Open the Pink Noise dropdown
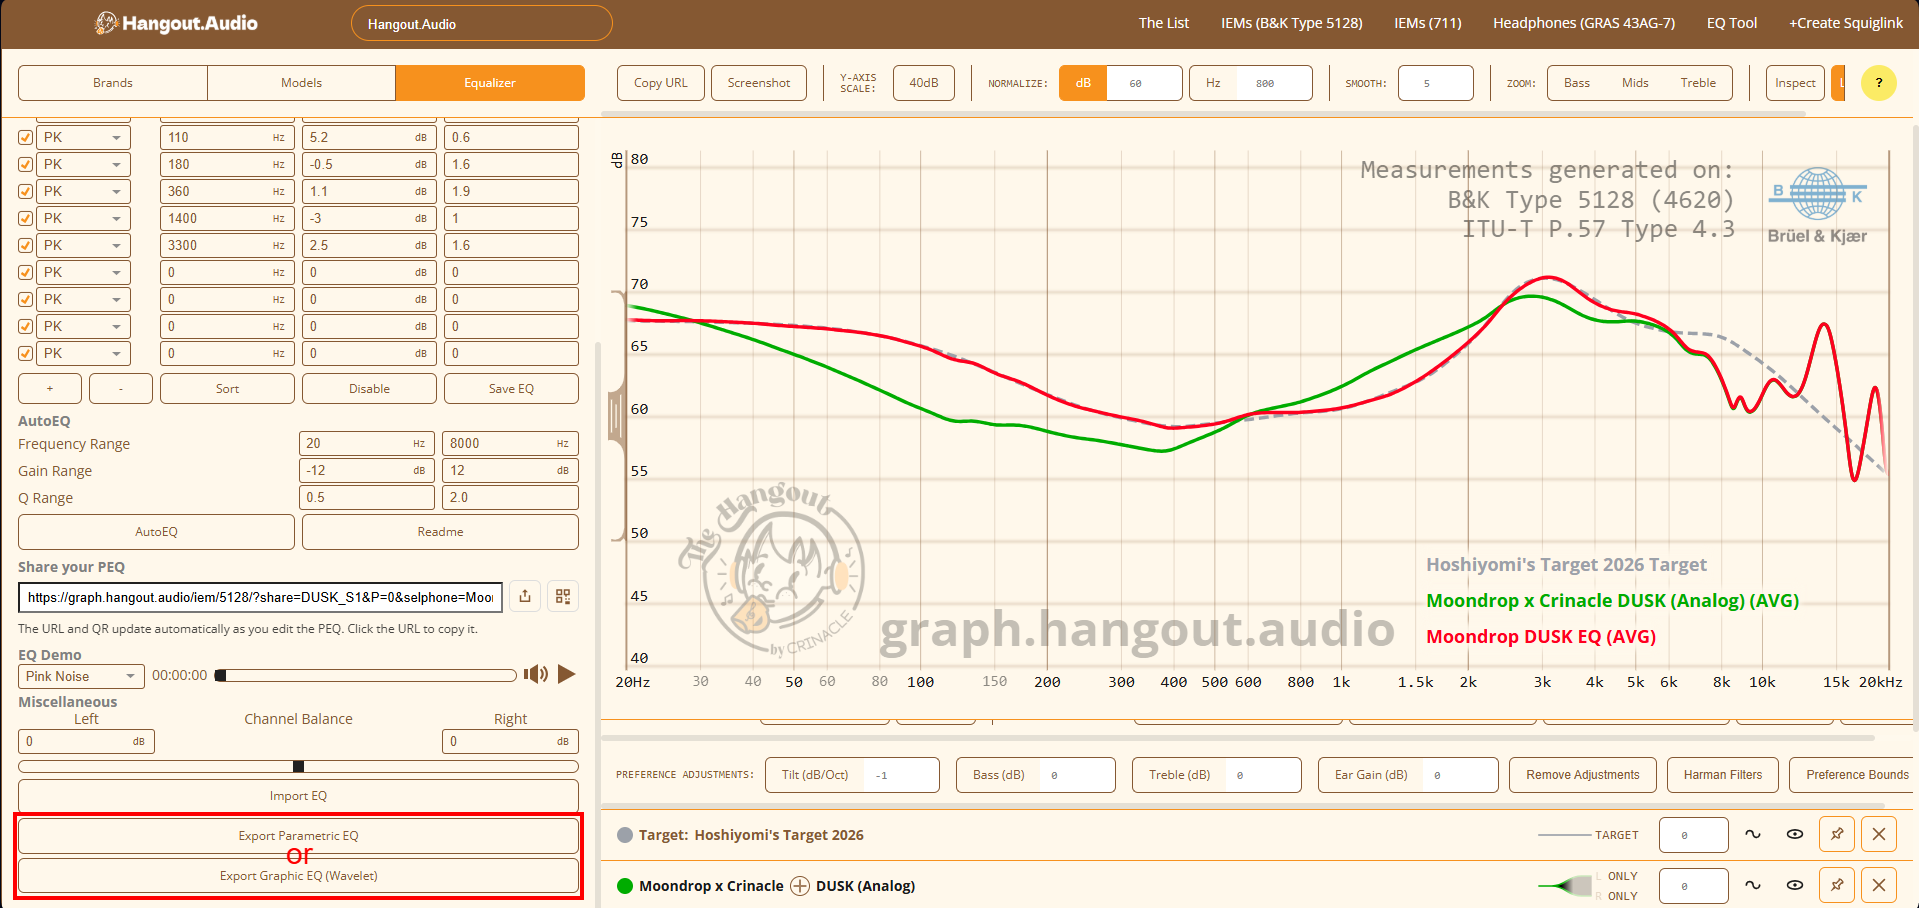The width and height of the screenshot is (1919, 908). pos(81,676)
